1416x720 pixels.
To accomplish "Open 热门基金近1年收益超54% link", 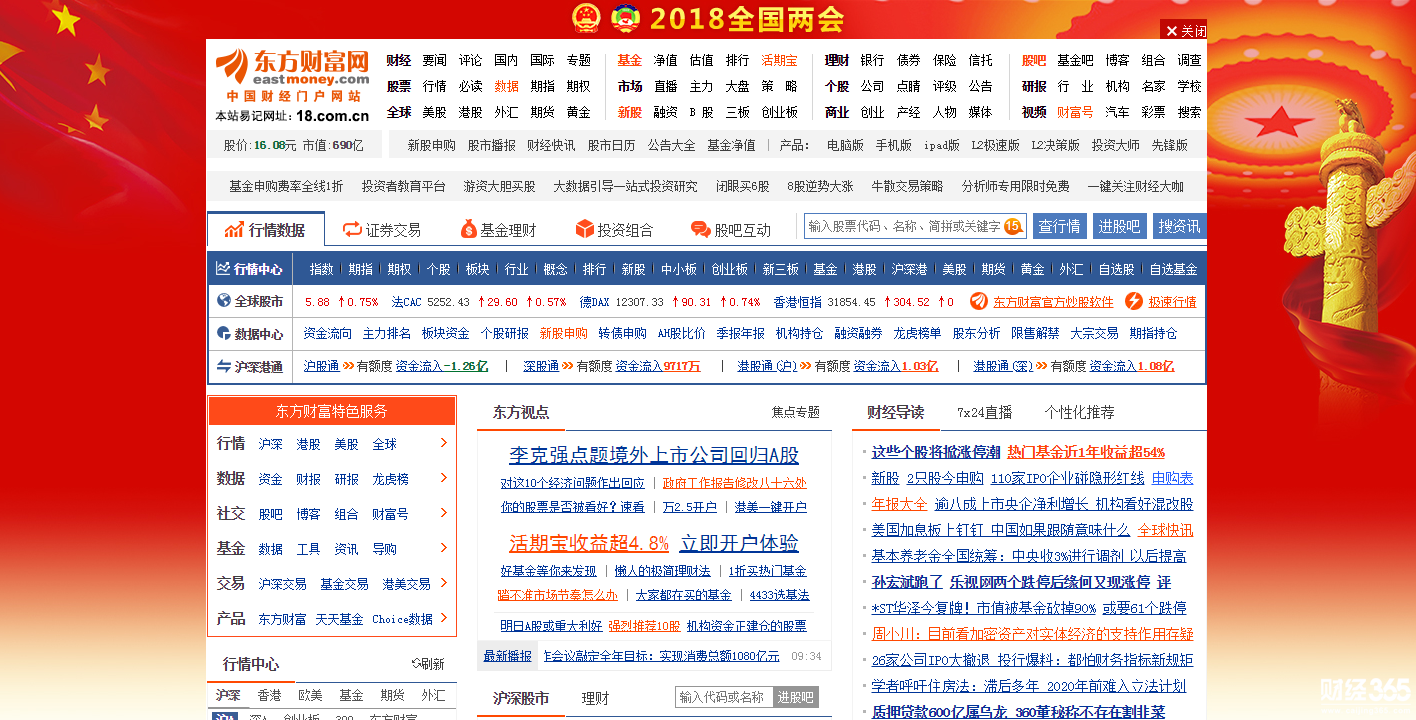I will point(1086,452).
